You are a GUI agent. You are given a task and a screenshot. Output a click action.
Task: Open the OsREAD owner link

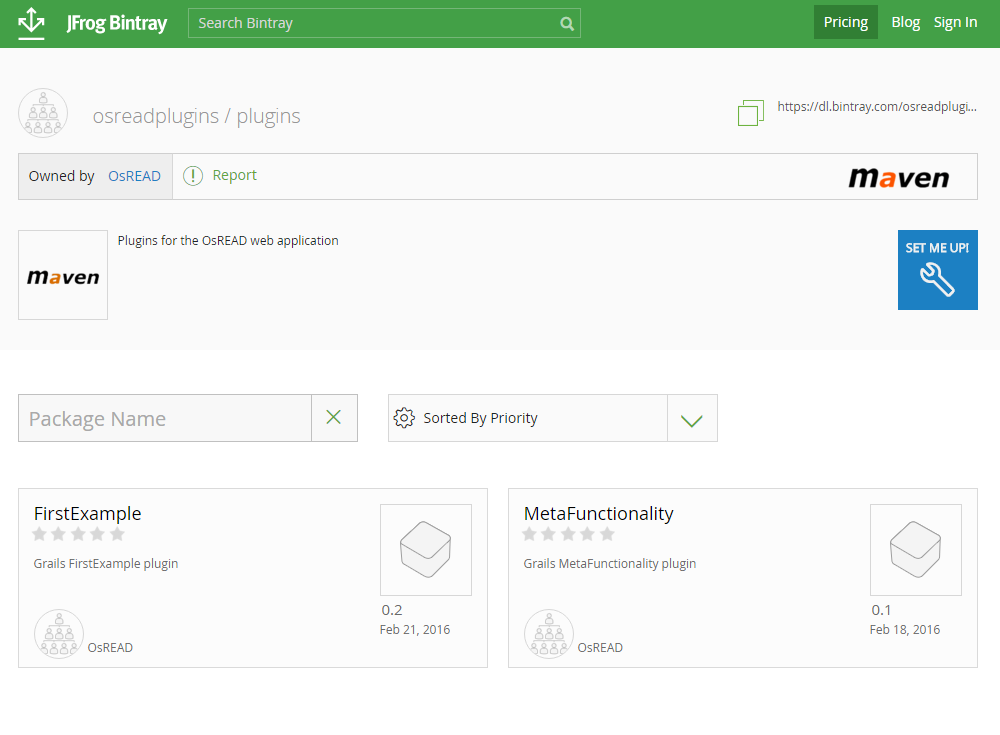[135, 176]
